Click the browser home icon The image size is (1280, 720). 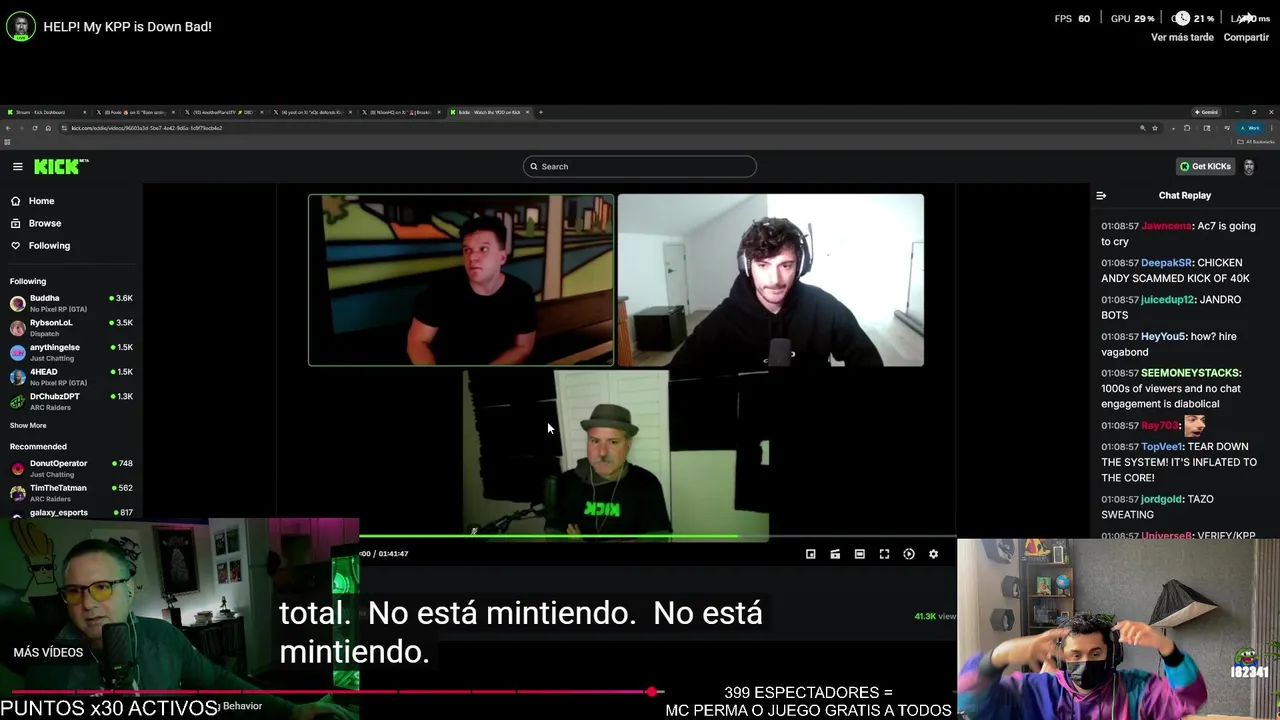click(48, 128)
